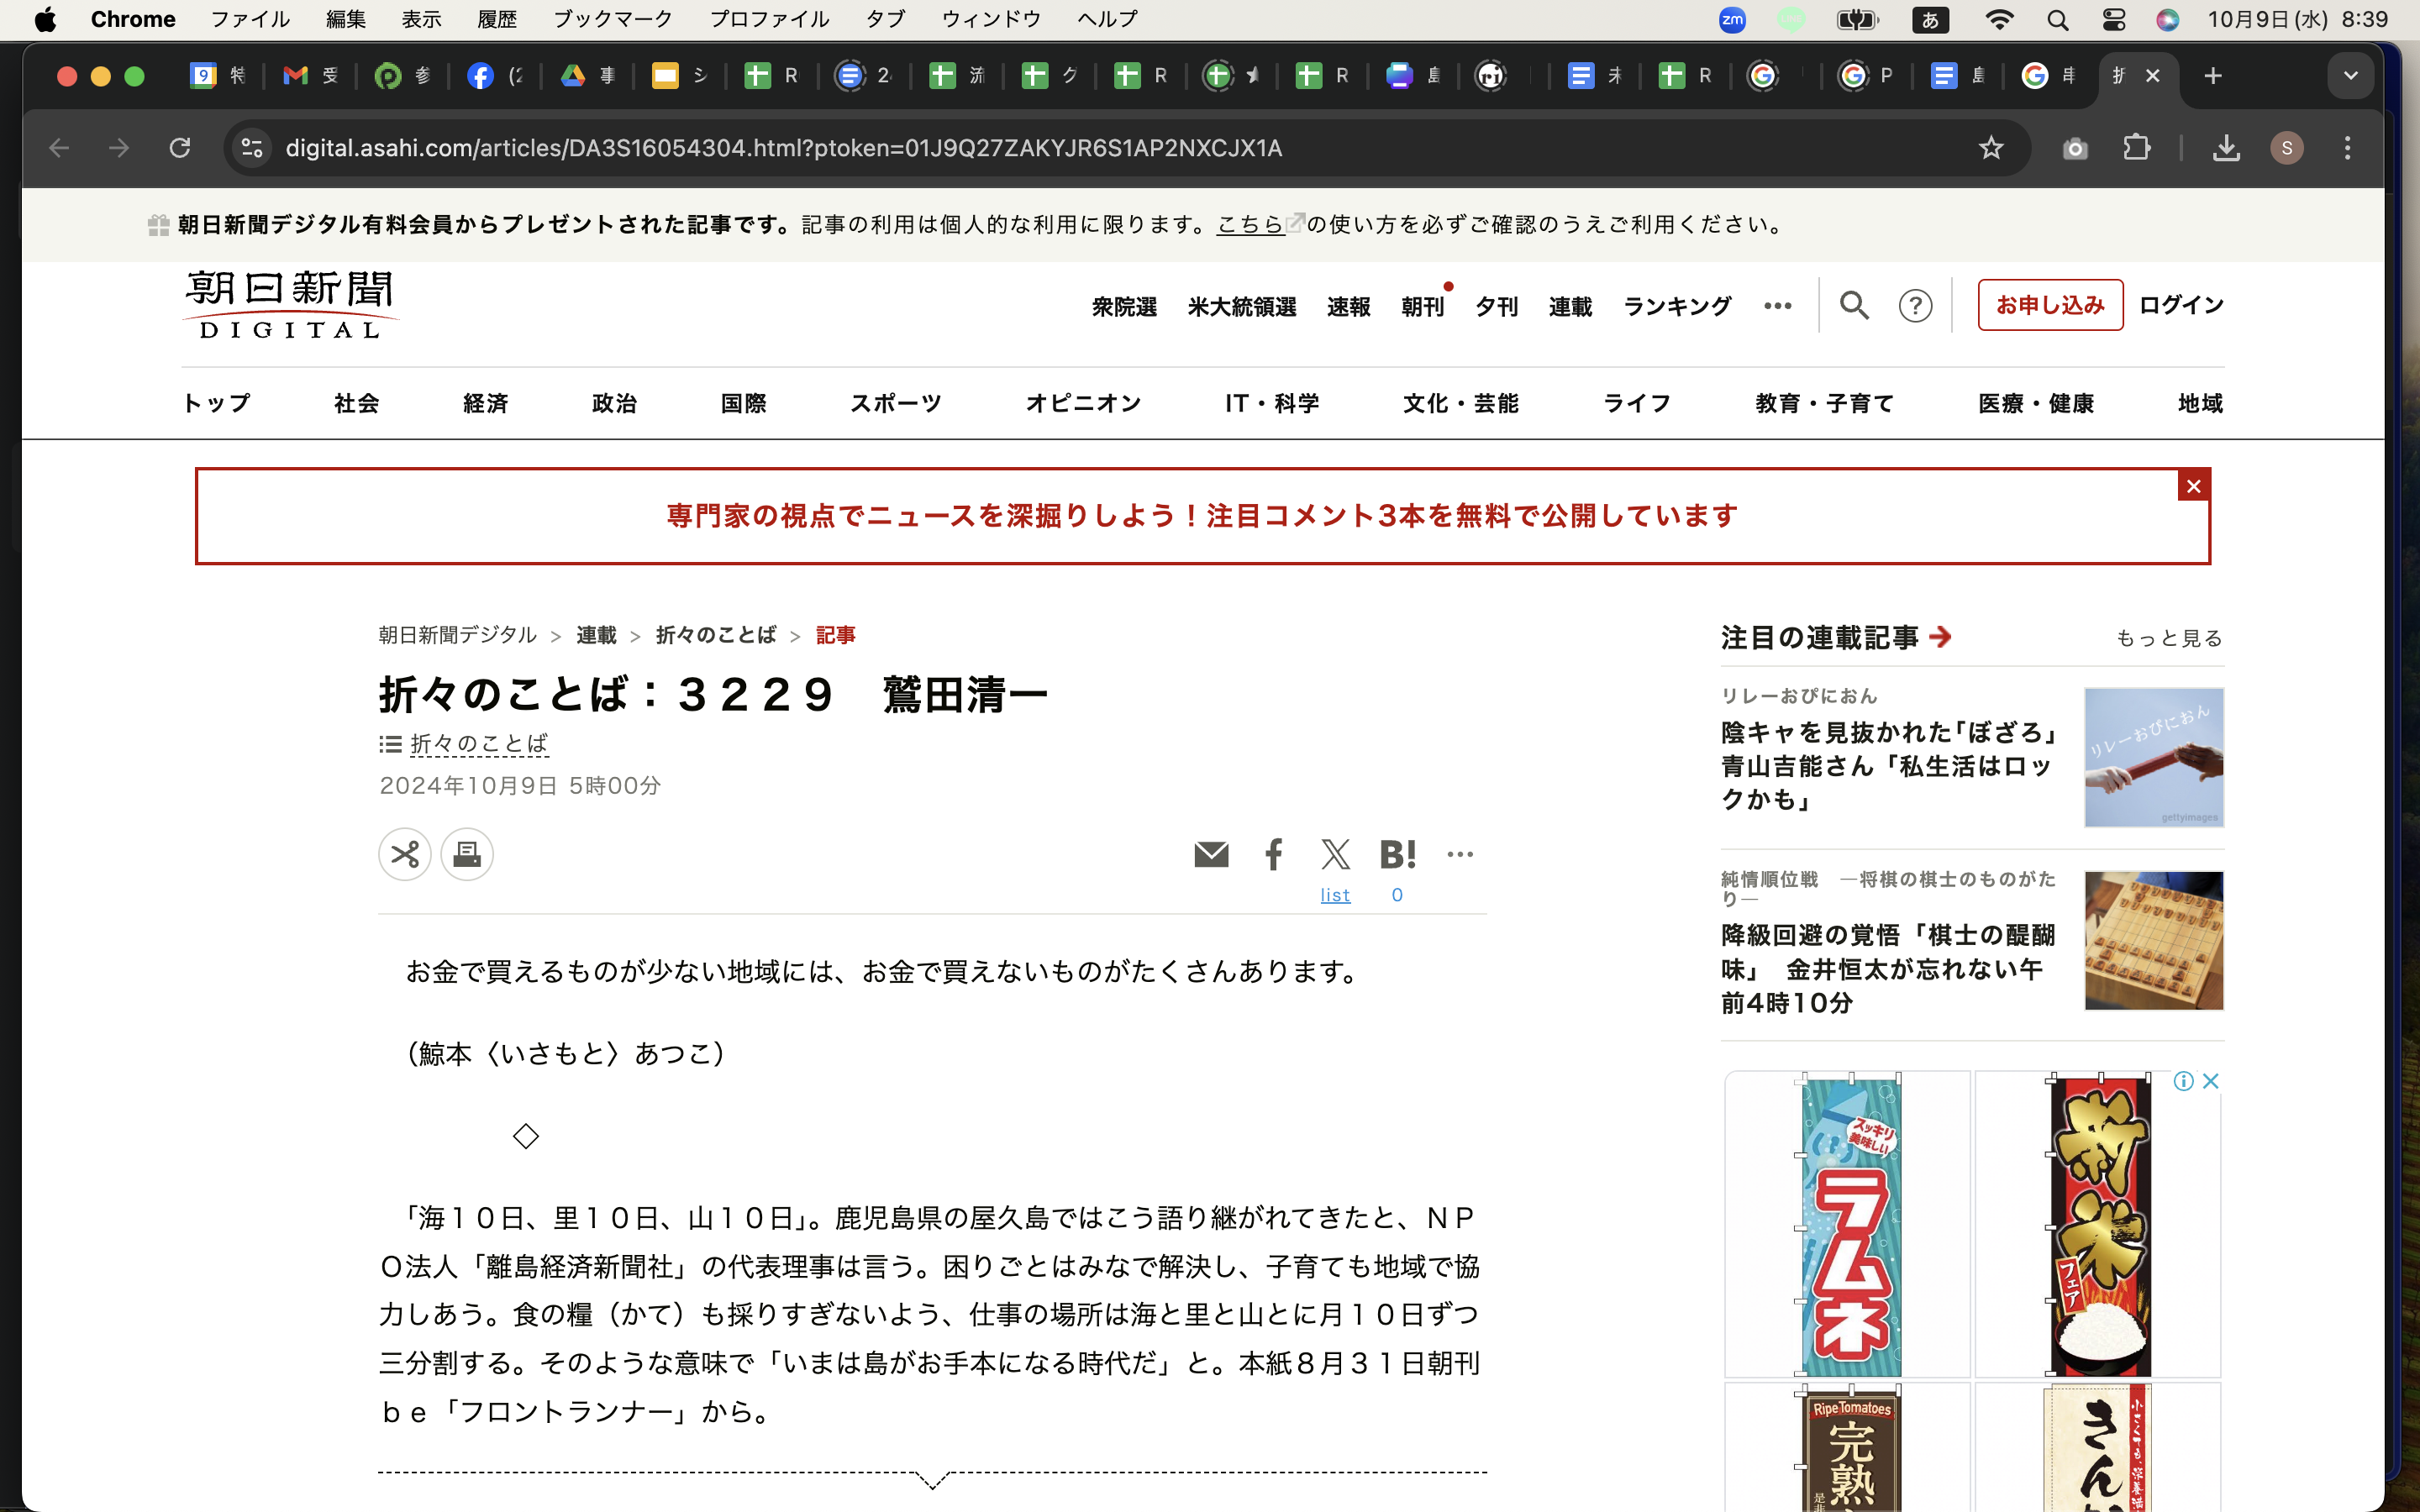Click the red promotional banner text
This screenshot has width=2420, height=1512.
1202,516
